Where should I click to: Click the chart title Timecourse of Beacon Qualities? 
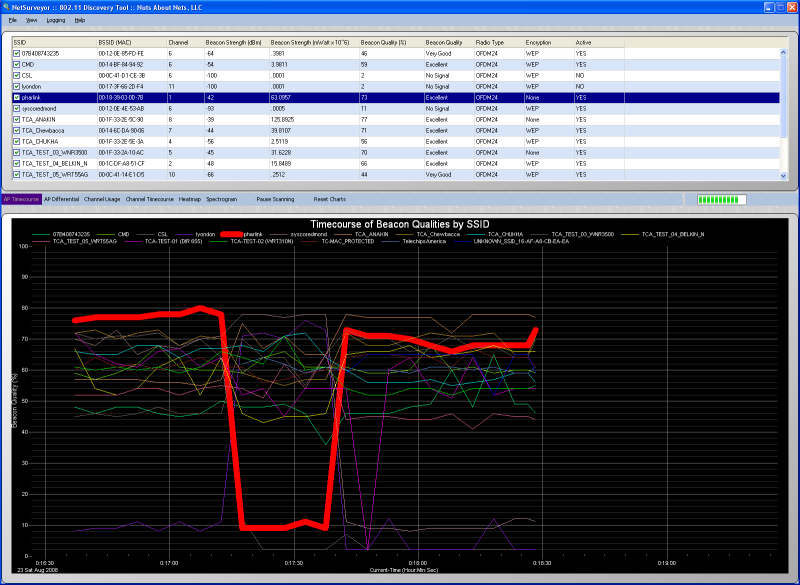coord(399,224)
